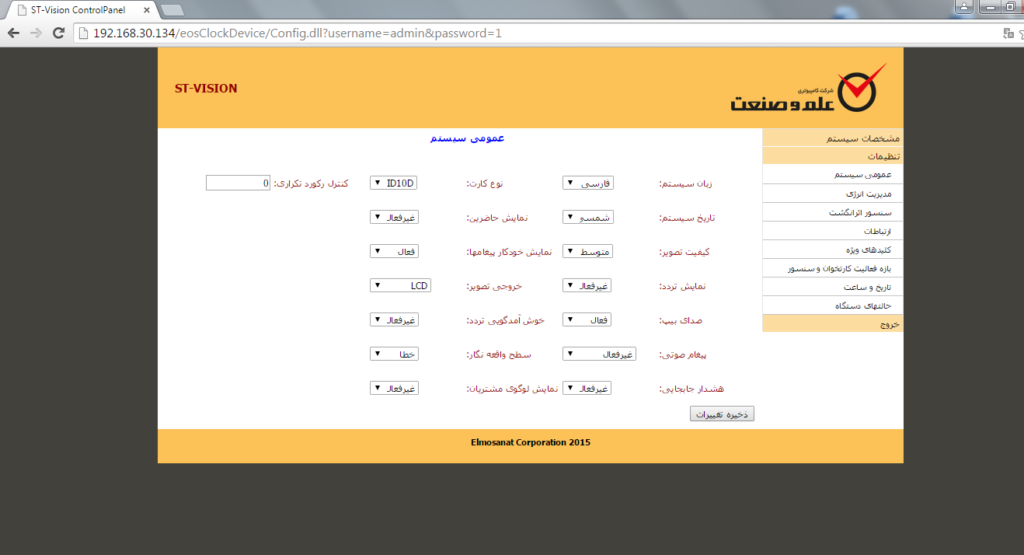Click the زبان سیستم label
The height and width of the screenshot is (555, 1024).
[x=685, y=184]
